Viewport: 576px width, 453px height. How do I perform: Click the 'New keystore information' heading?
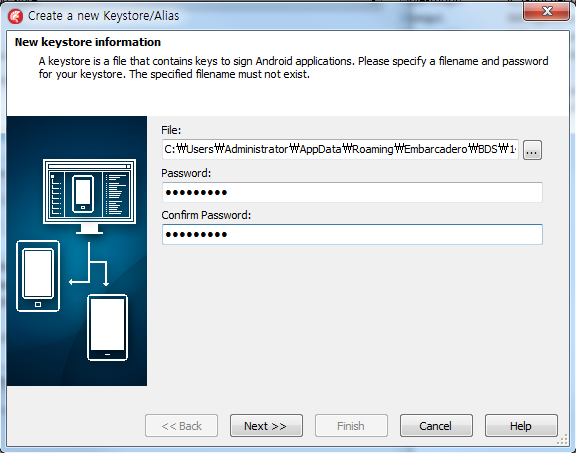click(88, 42)
